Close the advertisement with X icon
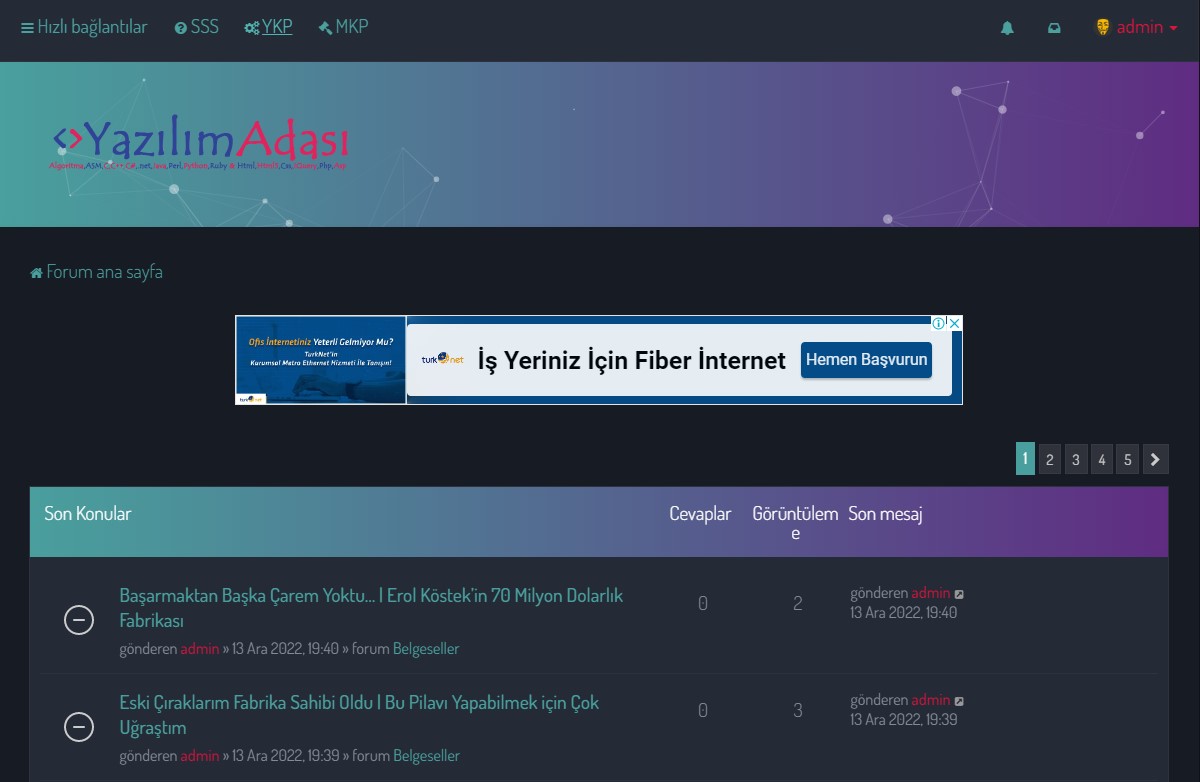Screen dimensions: 1200x782 coord(955,323)
